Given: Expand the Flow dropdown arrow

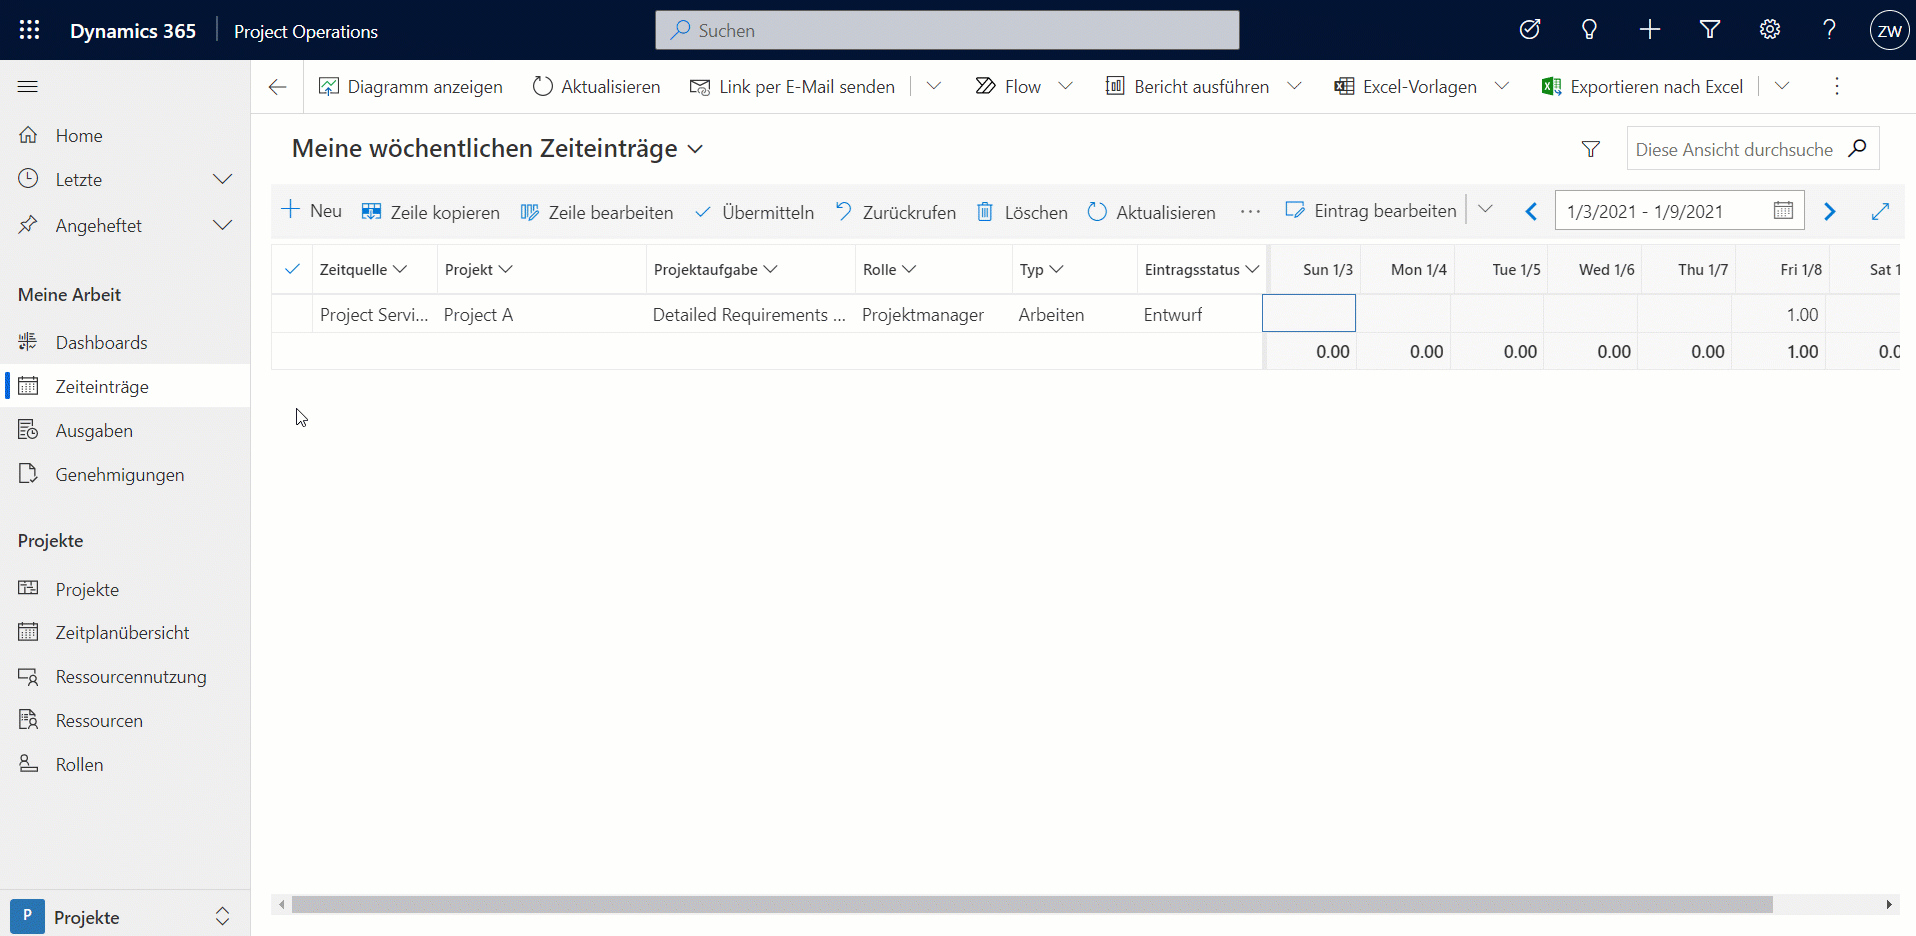Looking at the screenshot, I should coord(1066,86).
